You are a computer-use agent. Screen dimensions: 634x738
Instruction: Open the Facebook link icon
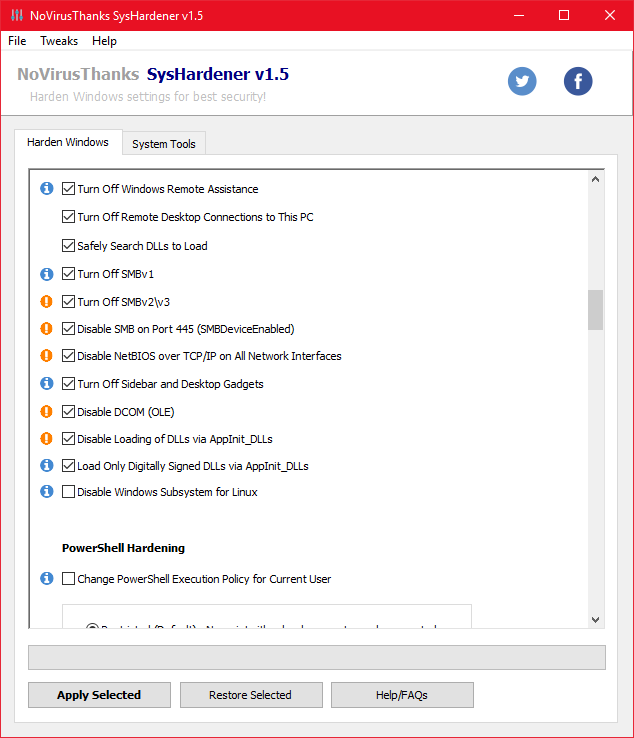tap(578, 81)
